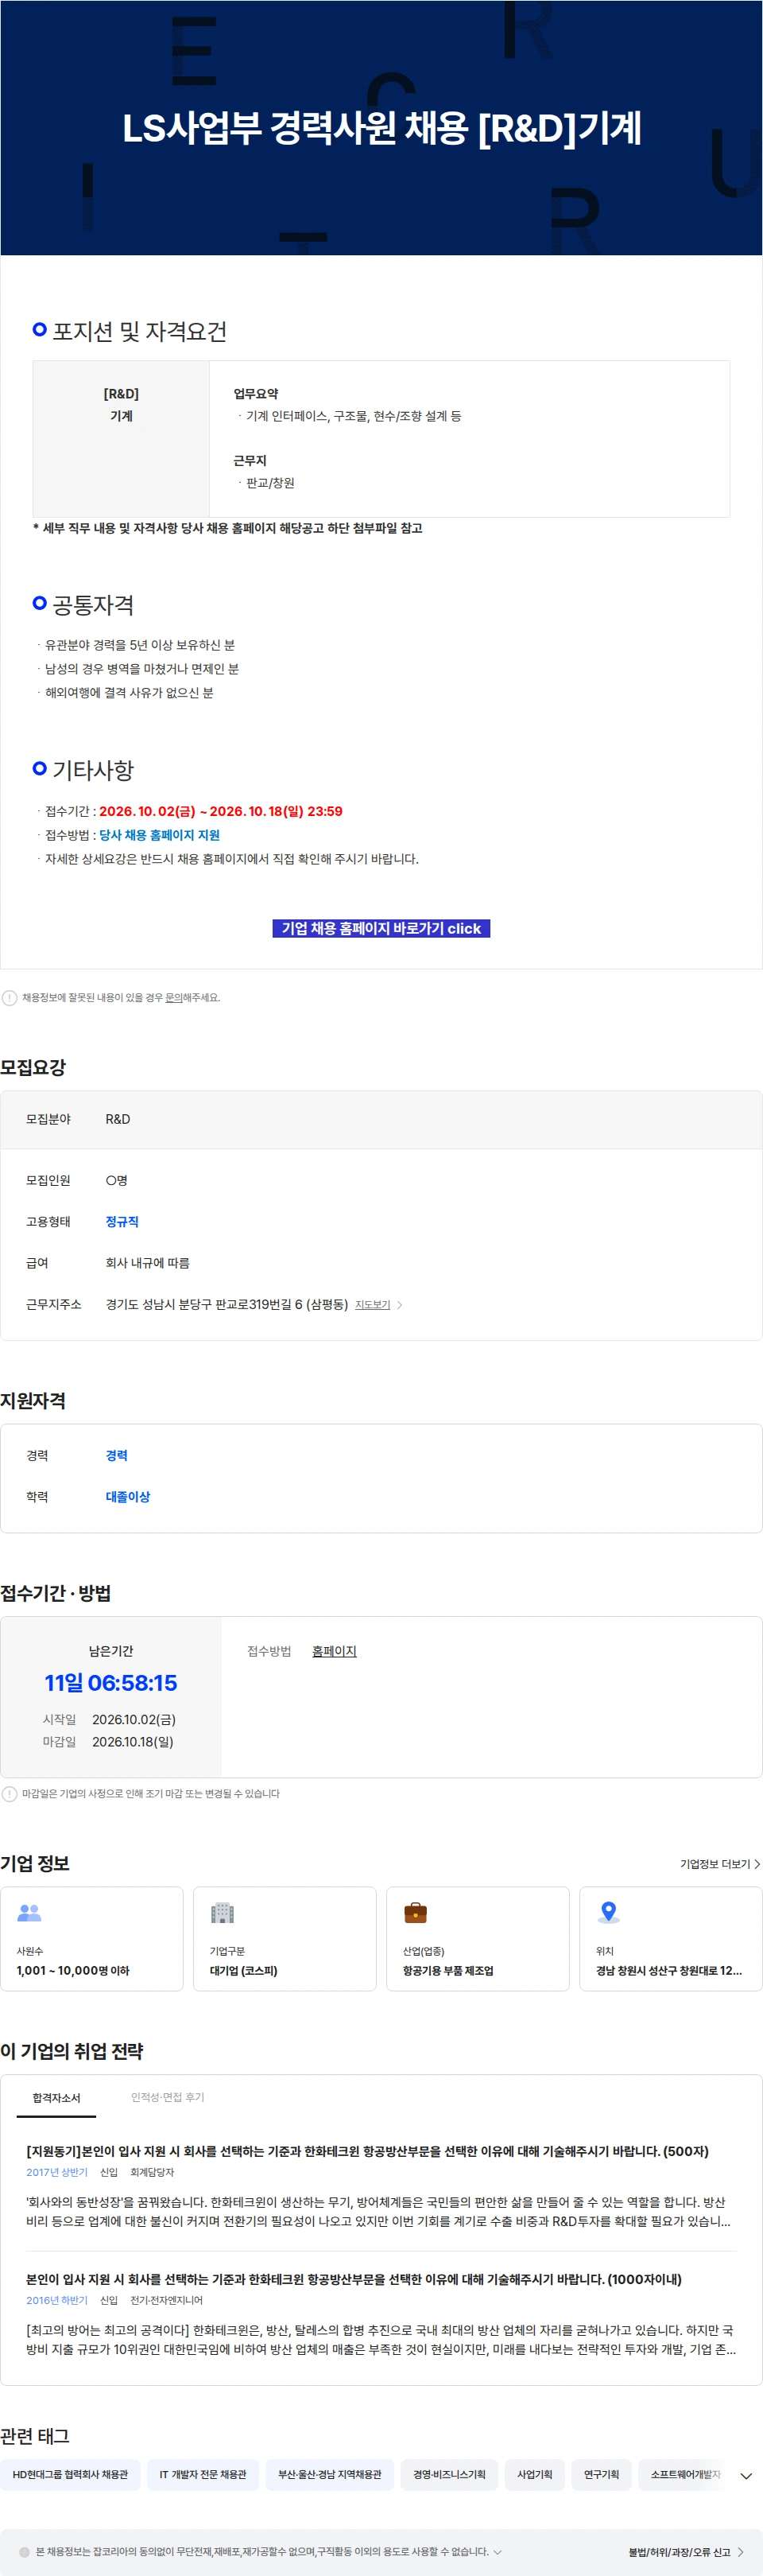Click 경남 창원시 성산구 location card
Viewport: 763px width, 2576px height.
671,1938
